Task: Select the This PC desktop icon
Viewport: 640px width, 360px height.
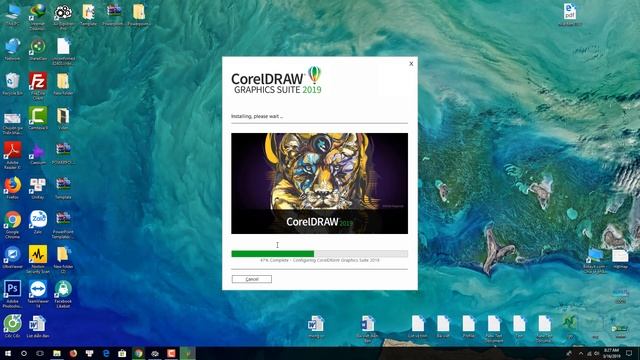Action: click(12, 15)
